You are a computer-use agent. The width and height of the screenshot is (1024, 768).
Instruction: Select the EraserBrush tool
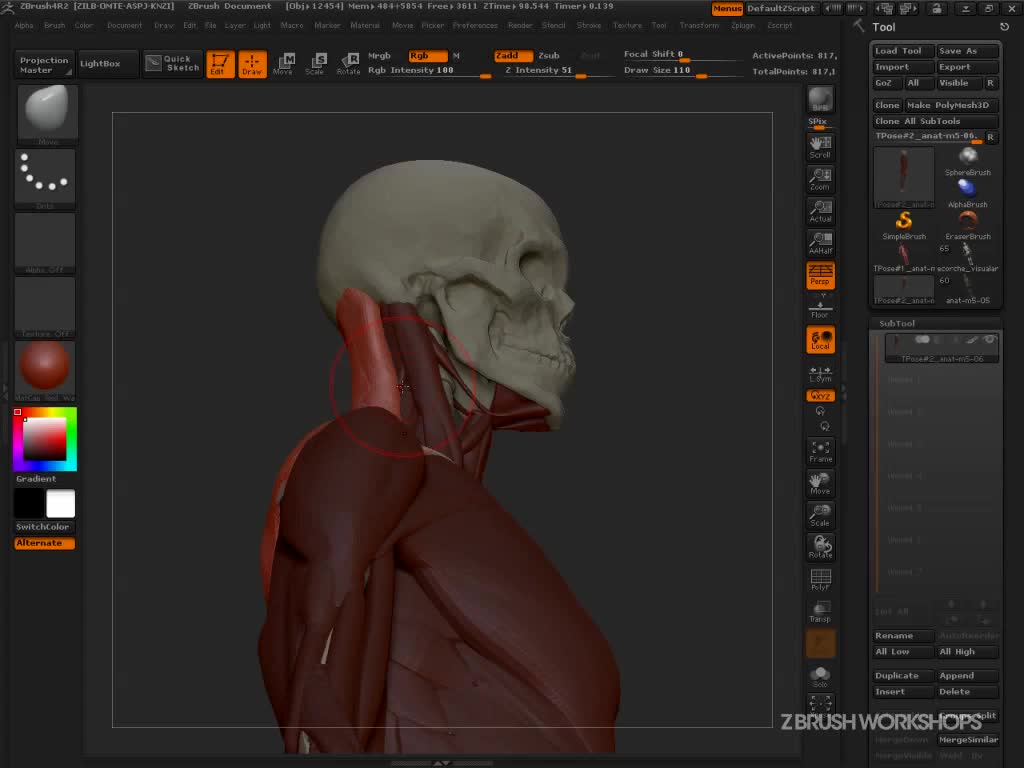click(x=967, y=225)
